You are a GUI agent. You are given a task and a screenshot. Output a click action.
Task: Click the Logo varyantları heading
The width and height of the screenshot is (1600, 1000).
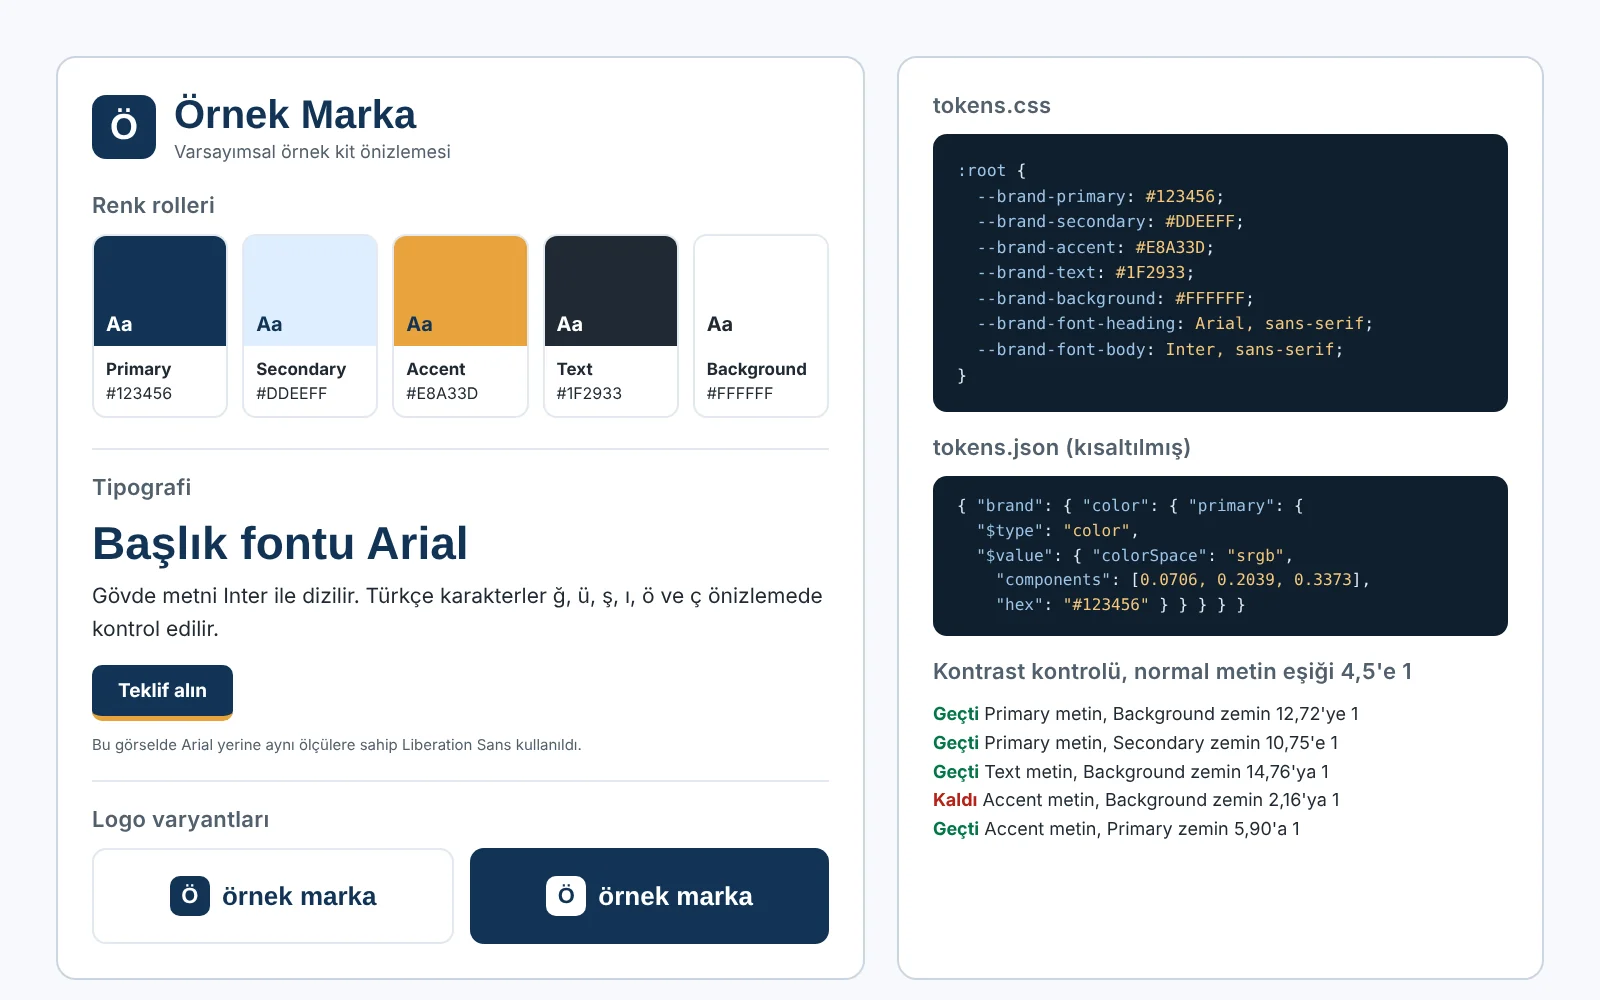click(x=180, y=819)
